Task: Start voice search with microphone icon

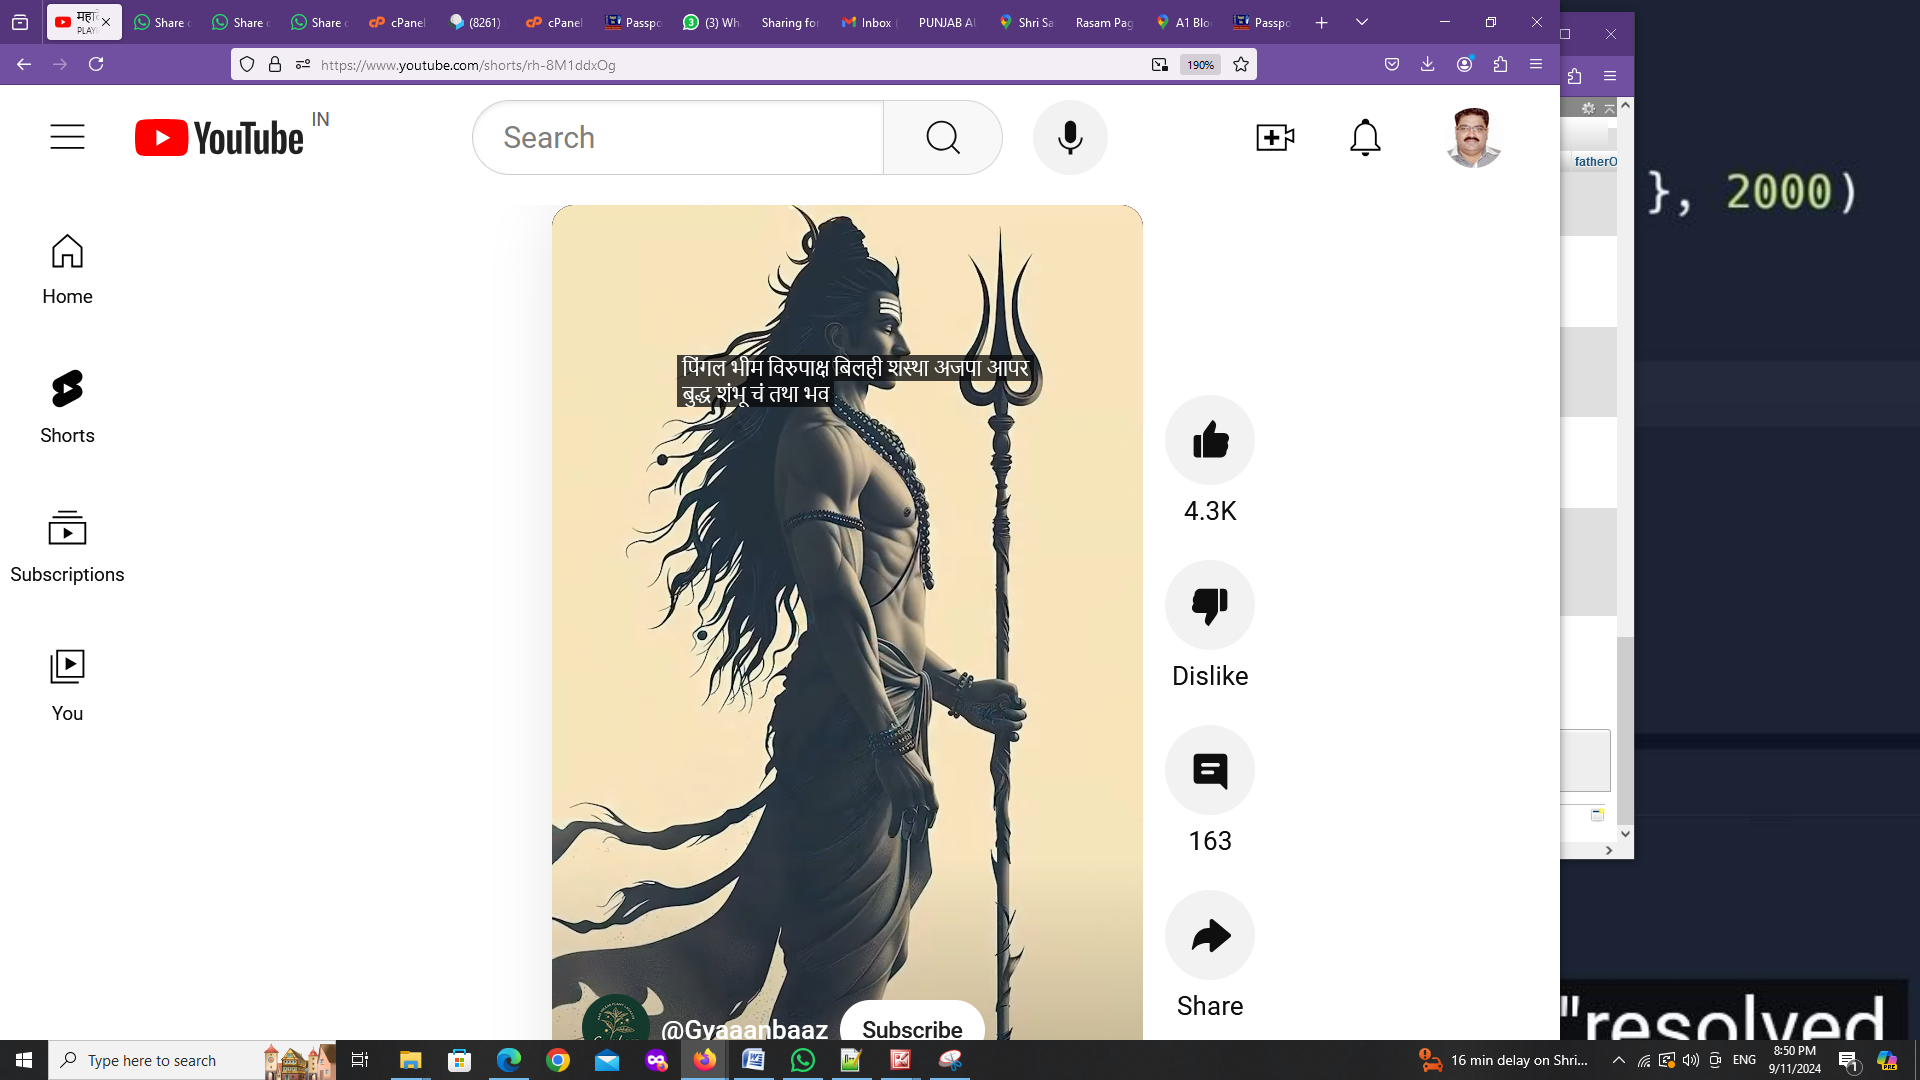Action: pos(1070,137)
